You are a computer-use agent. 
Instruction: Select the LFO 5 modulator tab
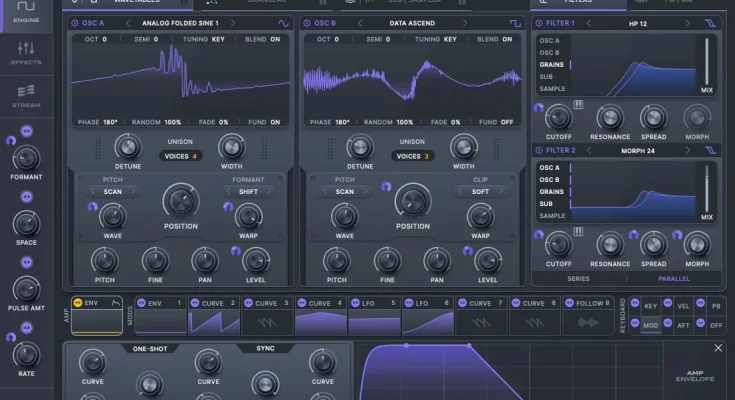point(374,303)
